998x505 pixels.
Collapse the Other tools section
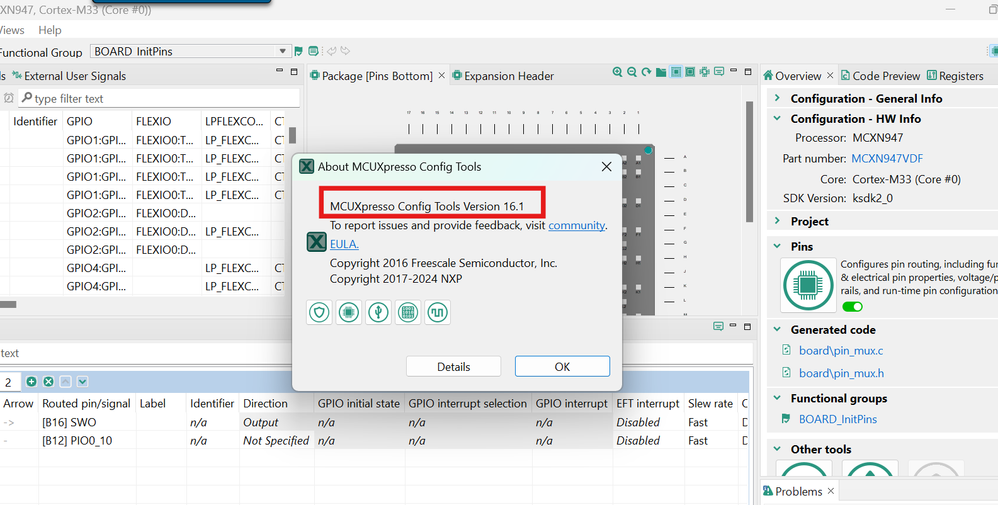point(777,449)
